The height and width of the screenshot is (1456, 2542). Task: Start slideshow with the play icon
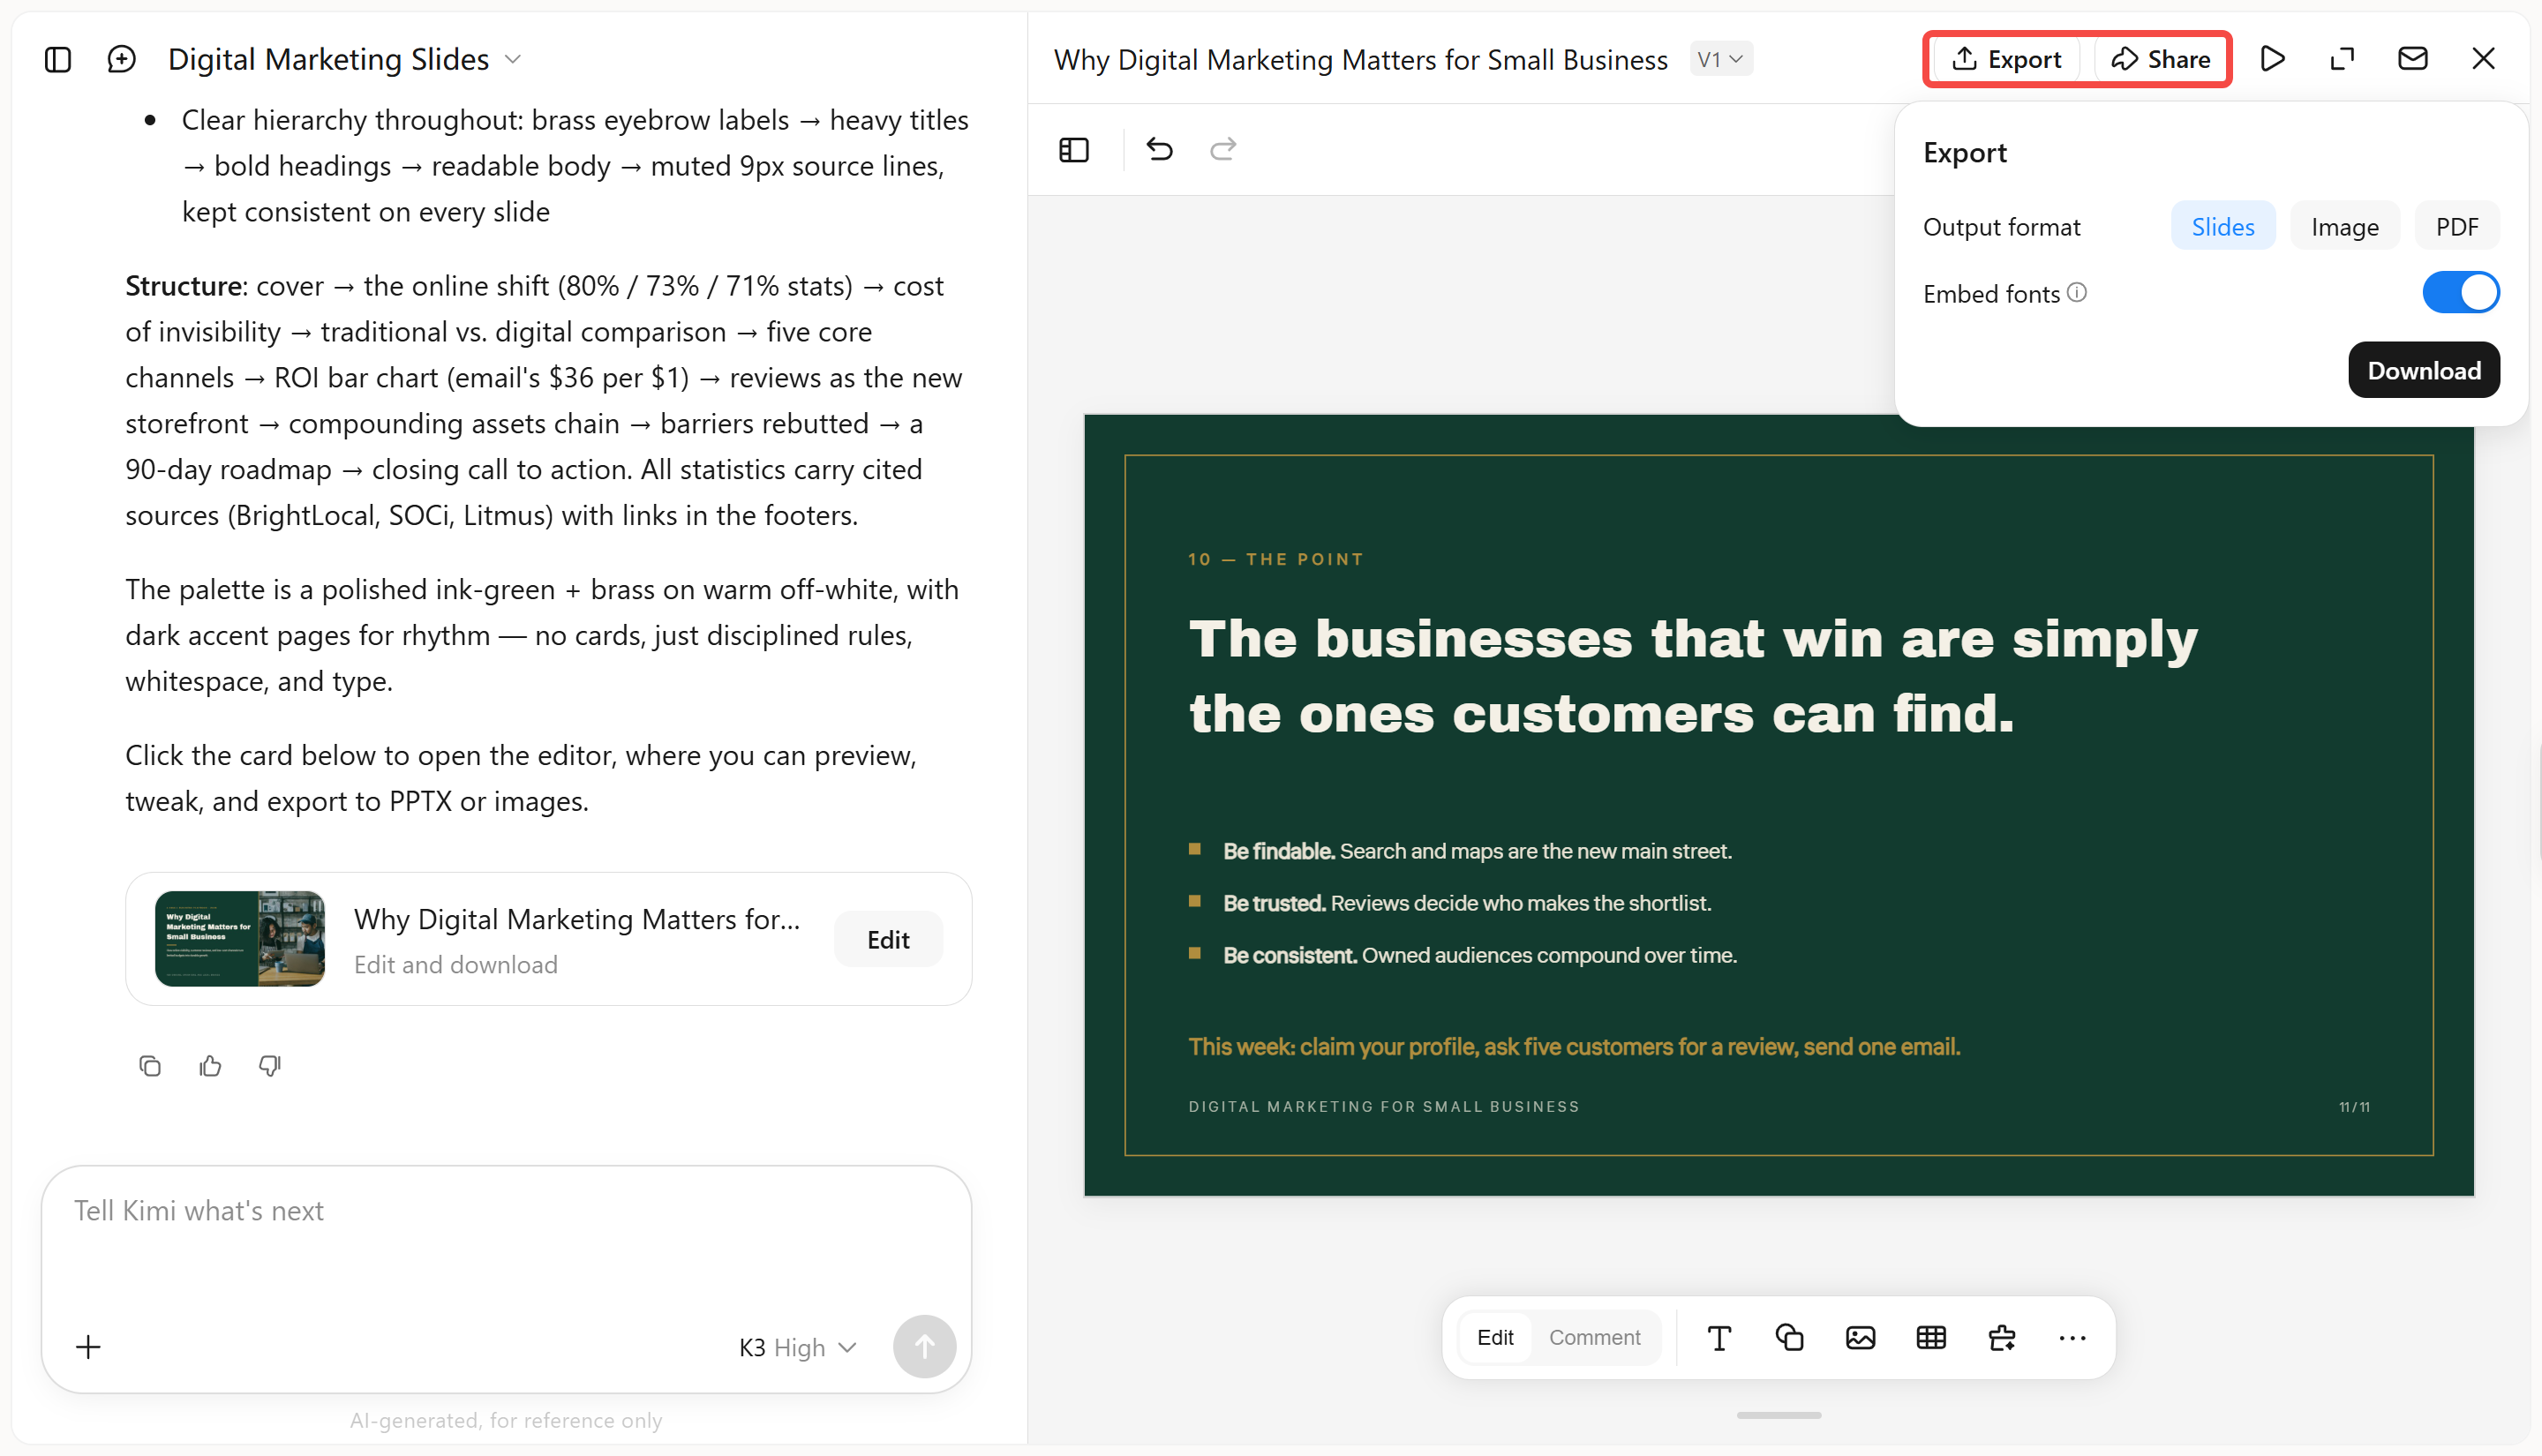click(2272, 59)
